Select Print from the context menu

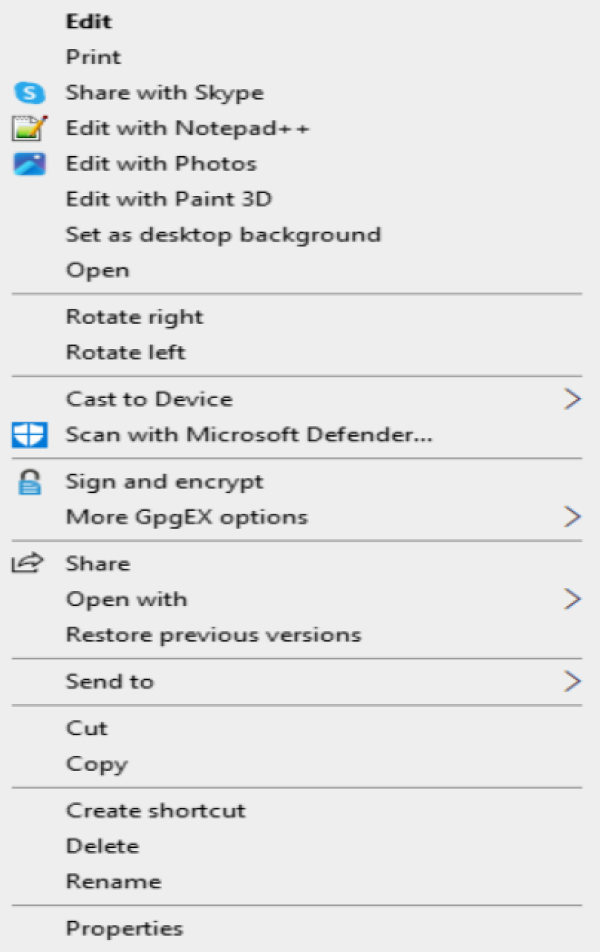click(x=93, y=57)
